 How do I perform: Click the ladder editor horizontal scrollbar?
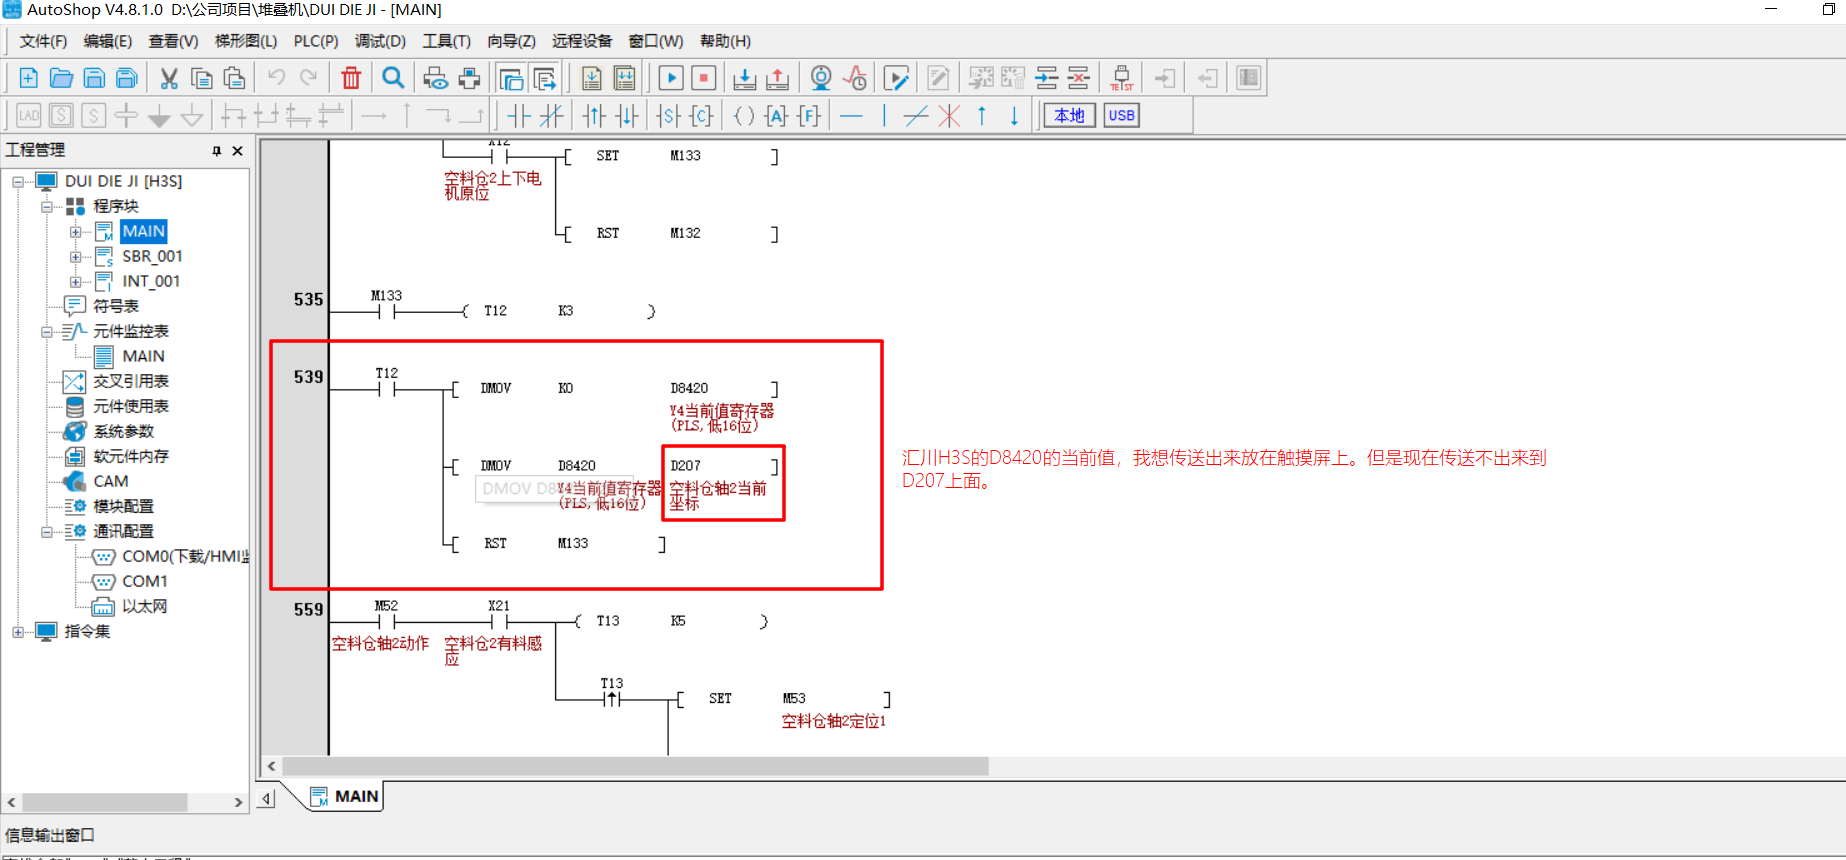635,766
